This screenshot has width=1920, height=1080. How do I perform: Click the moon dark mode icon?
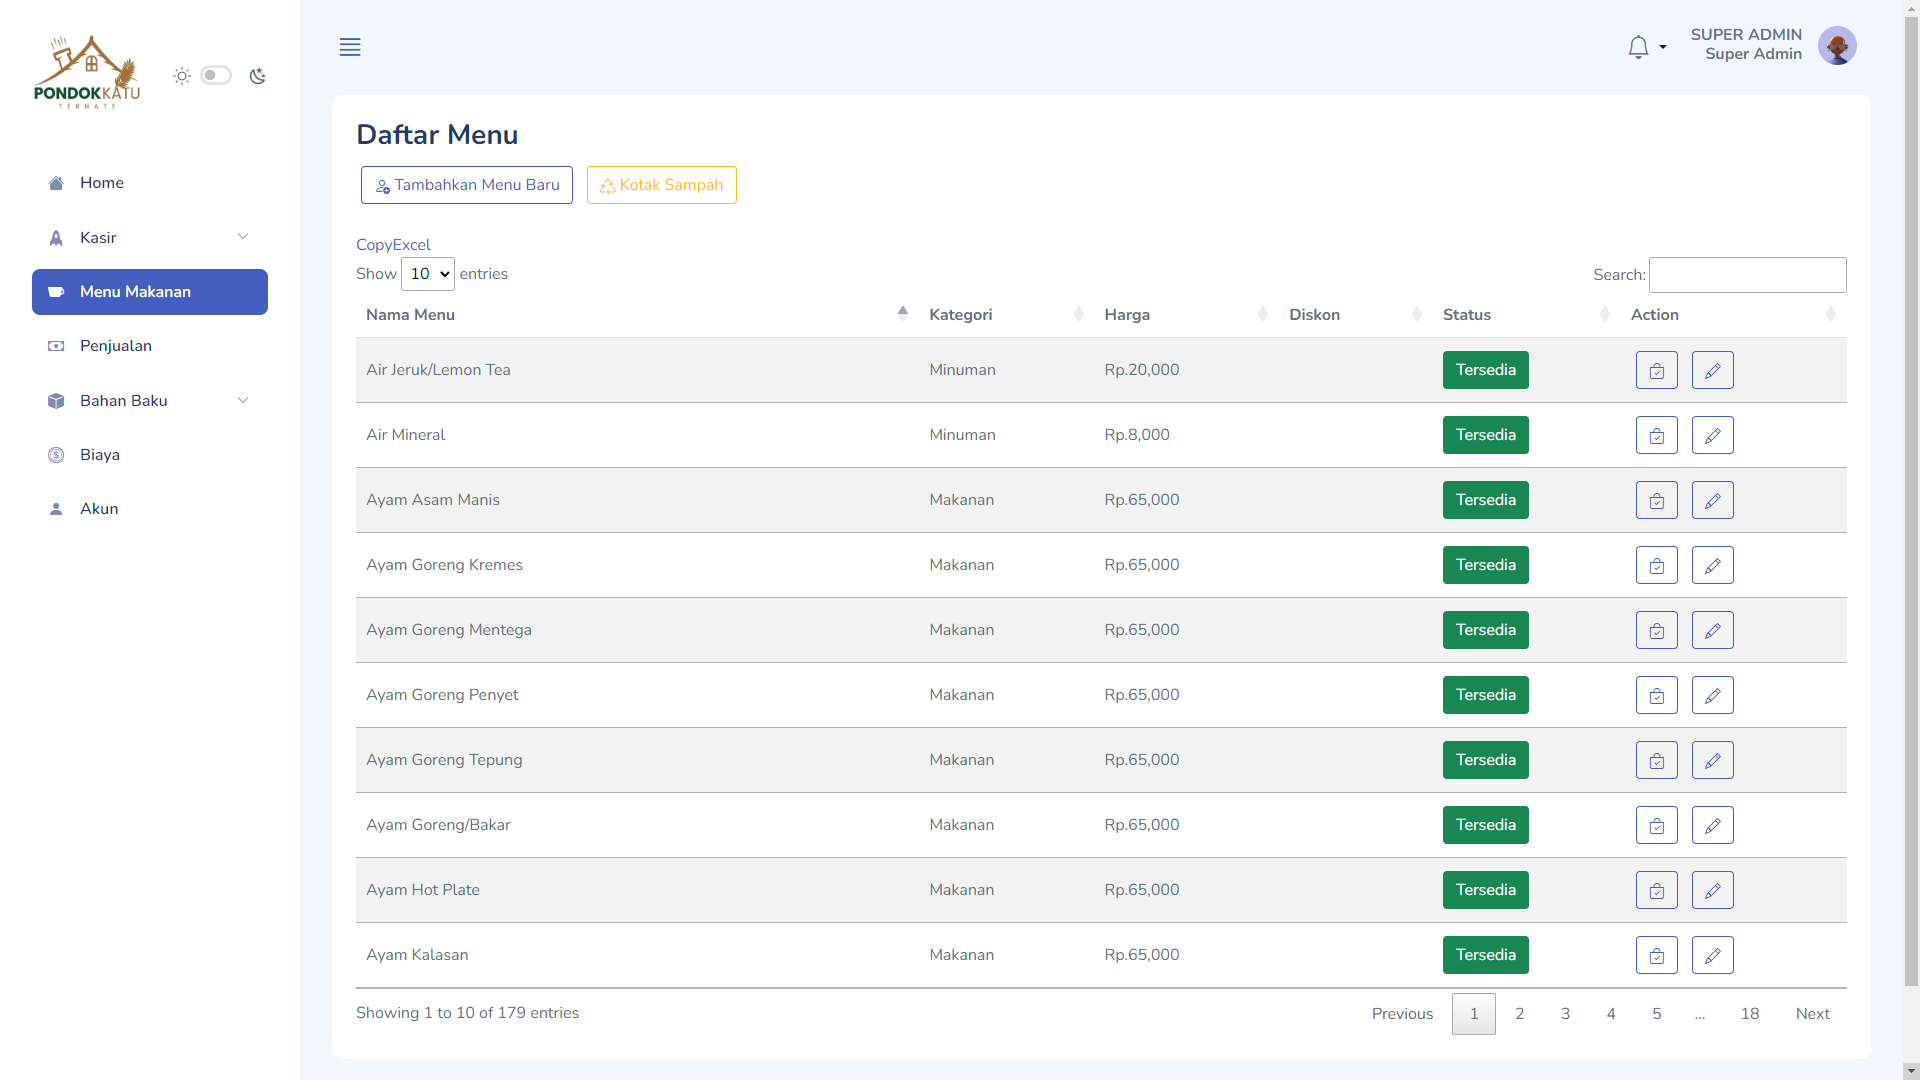[258, 76]
